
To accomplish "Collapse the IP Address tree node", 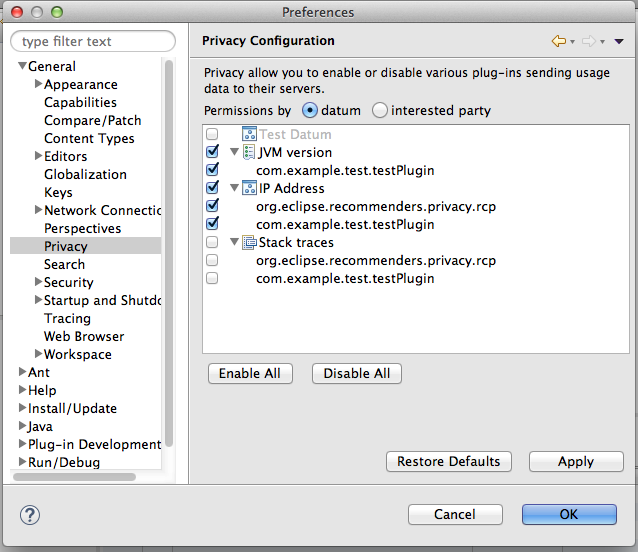I will (234, 188).
